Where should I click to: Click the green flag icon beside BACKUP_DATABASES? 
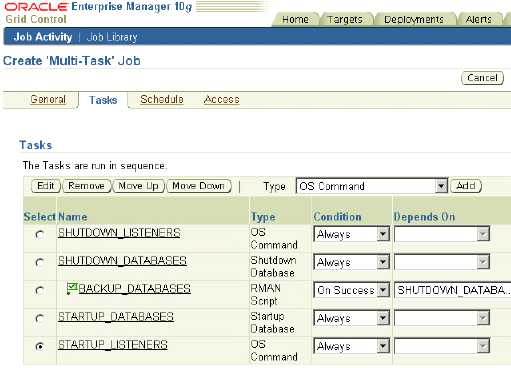click(72, 288)
